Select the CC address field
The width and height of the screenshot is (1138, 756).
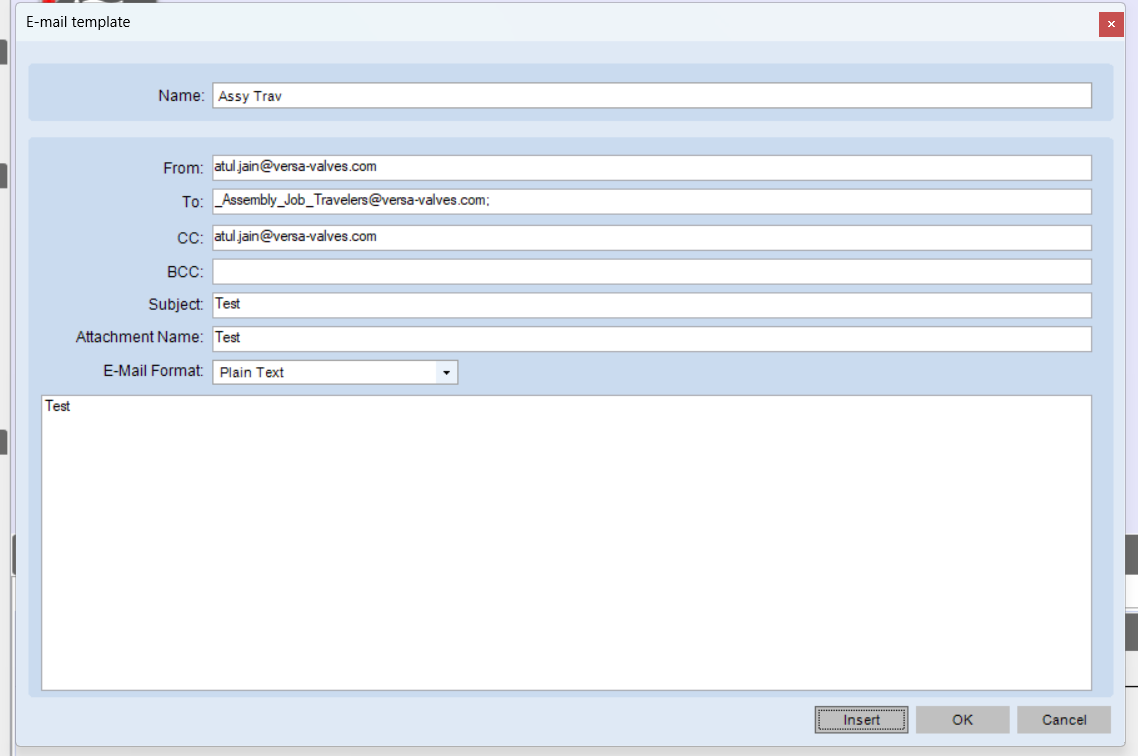coord(652,238)
